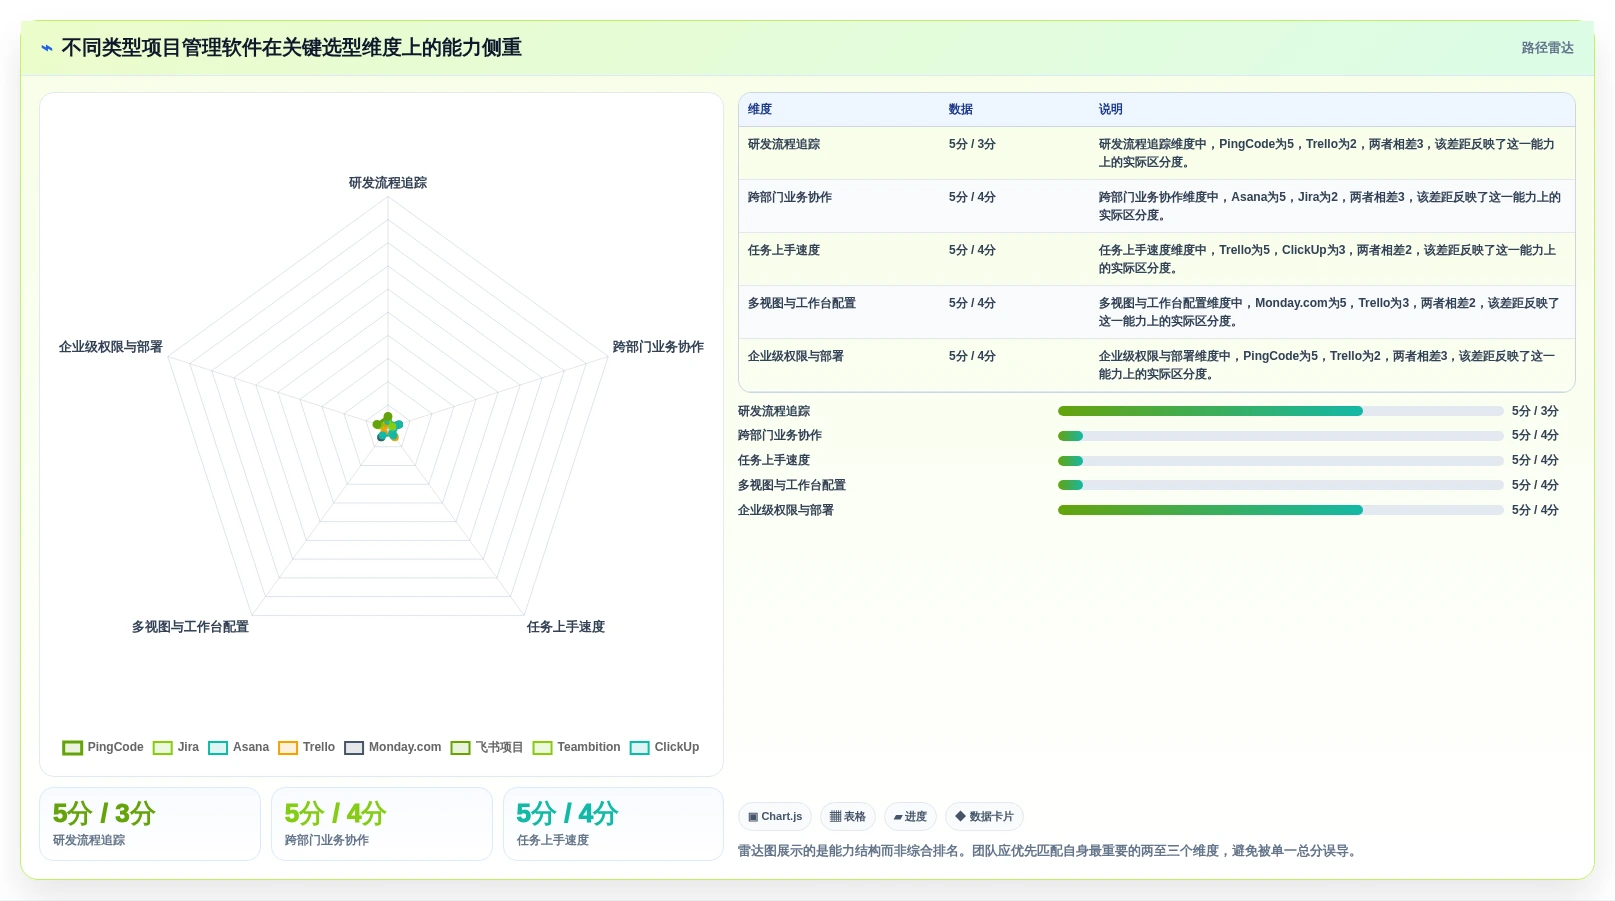Click the 跨部门业务协作 radar axis label
Screen dimensions: 1615x901
point(658,347)
